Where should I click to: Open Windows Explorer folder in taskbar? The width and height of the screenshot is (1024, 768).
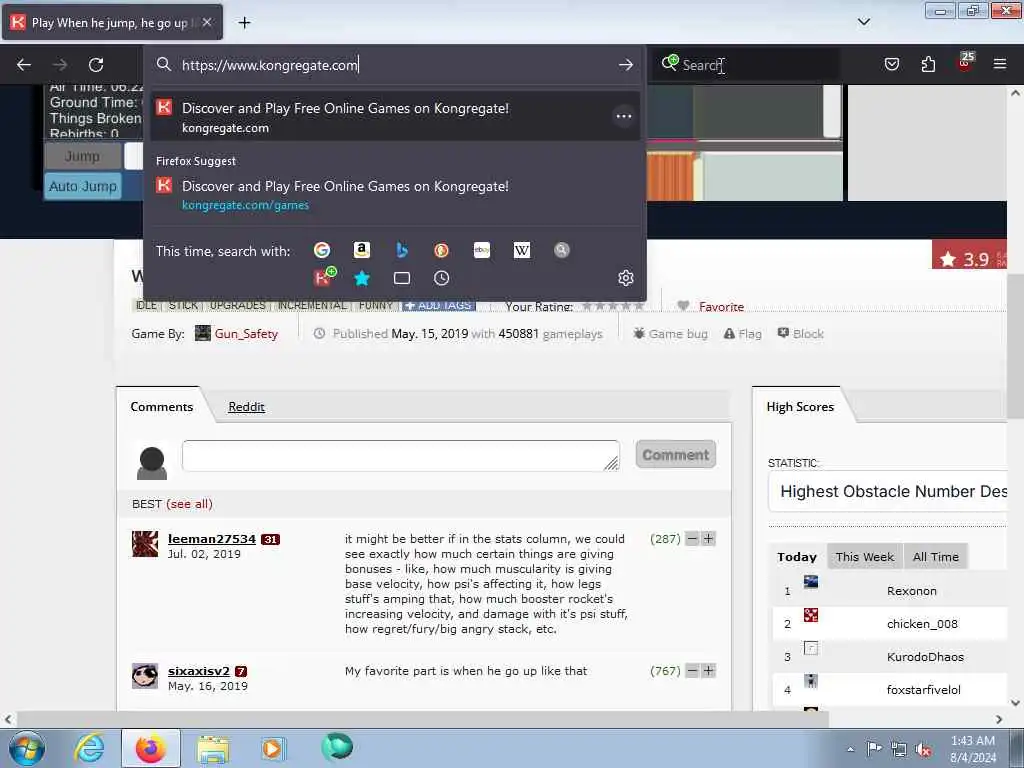[213, 748]
